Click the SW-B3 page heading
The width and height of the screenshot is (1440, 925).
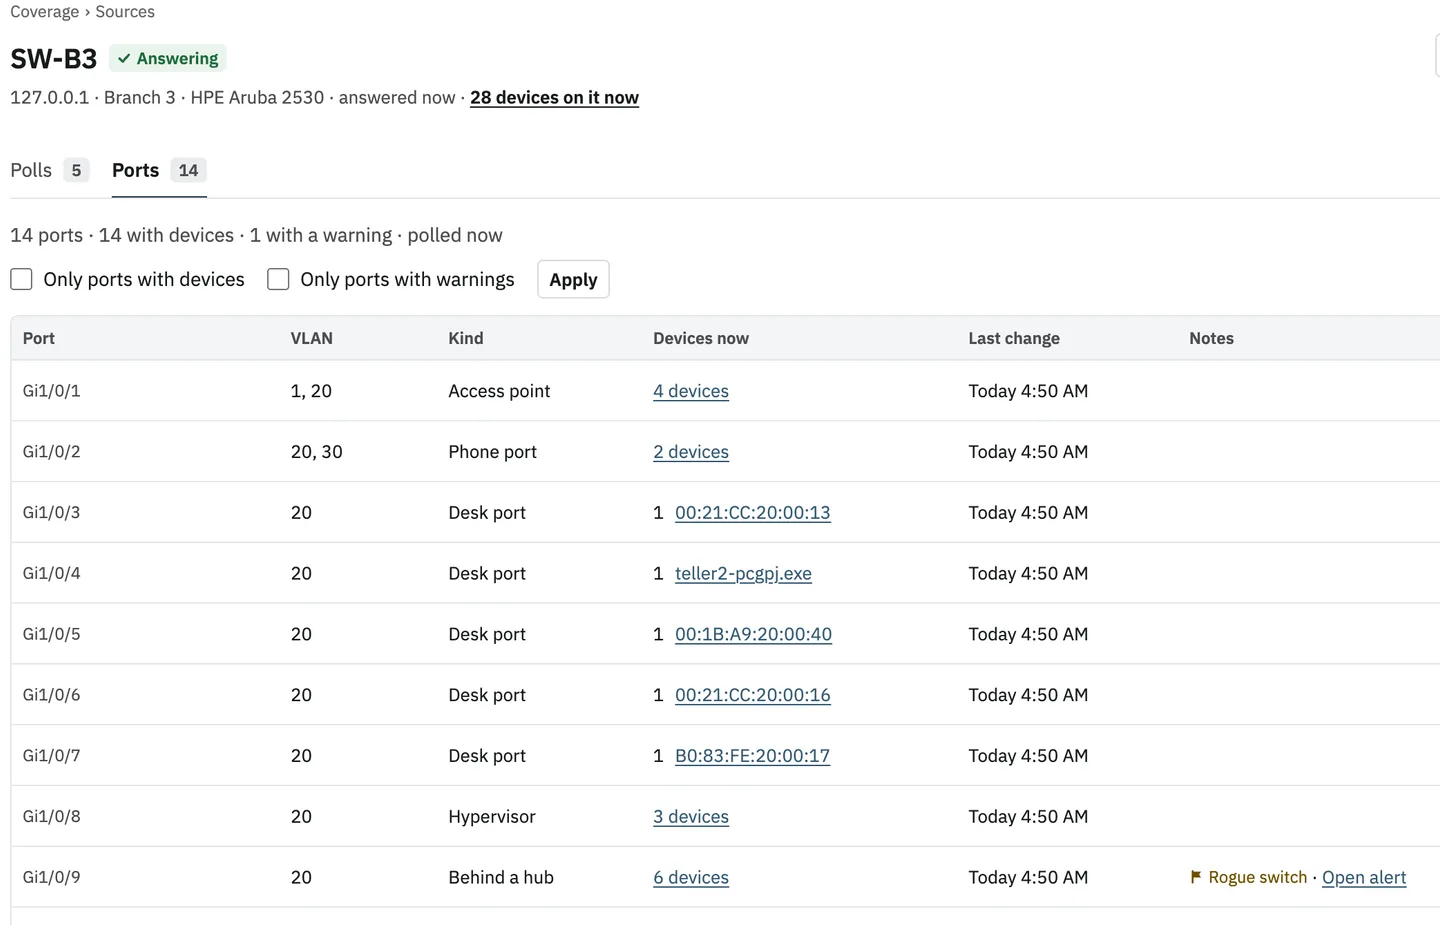coord(54,59)
